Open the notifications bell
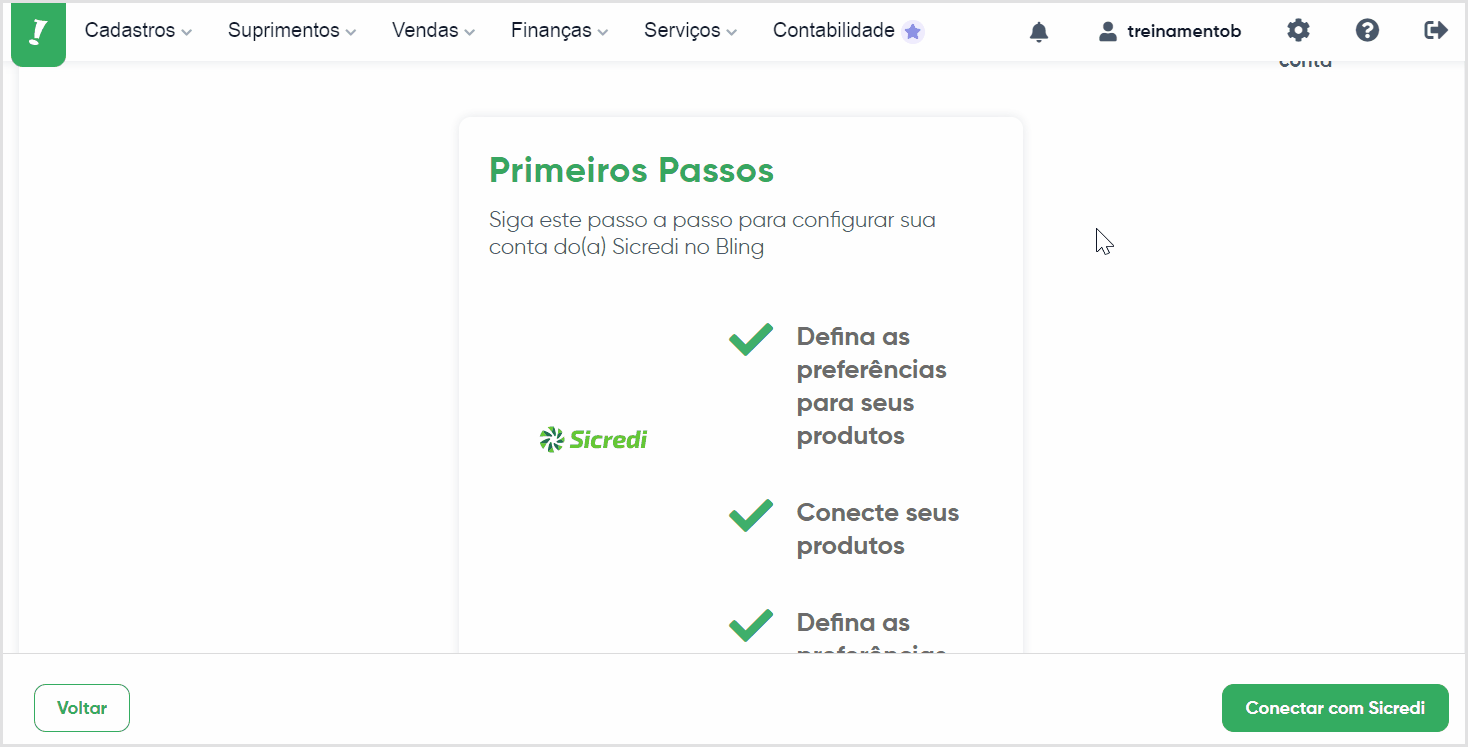This screenshot has height=747, width=1468. [1039, 32]
